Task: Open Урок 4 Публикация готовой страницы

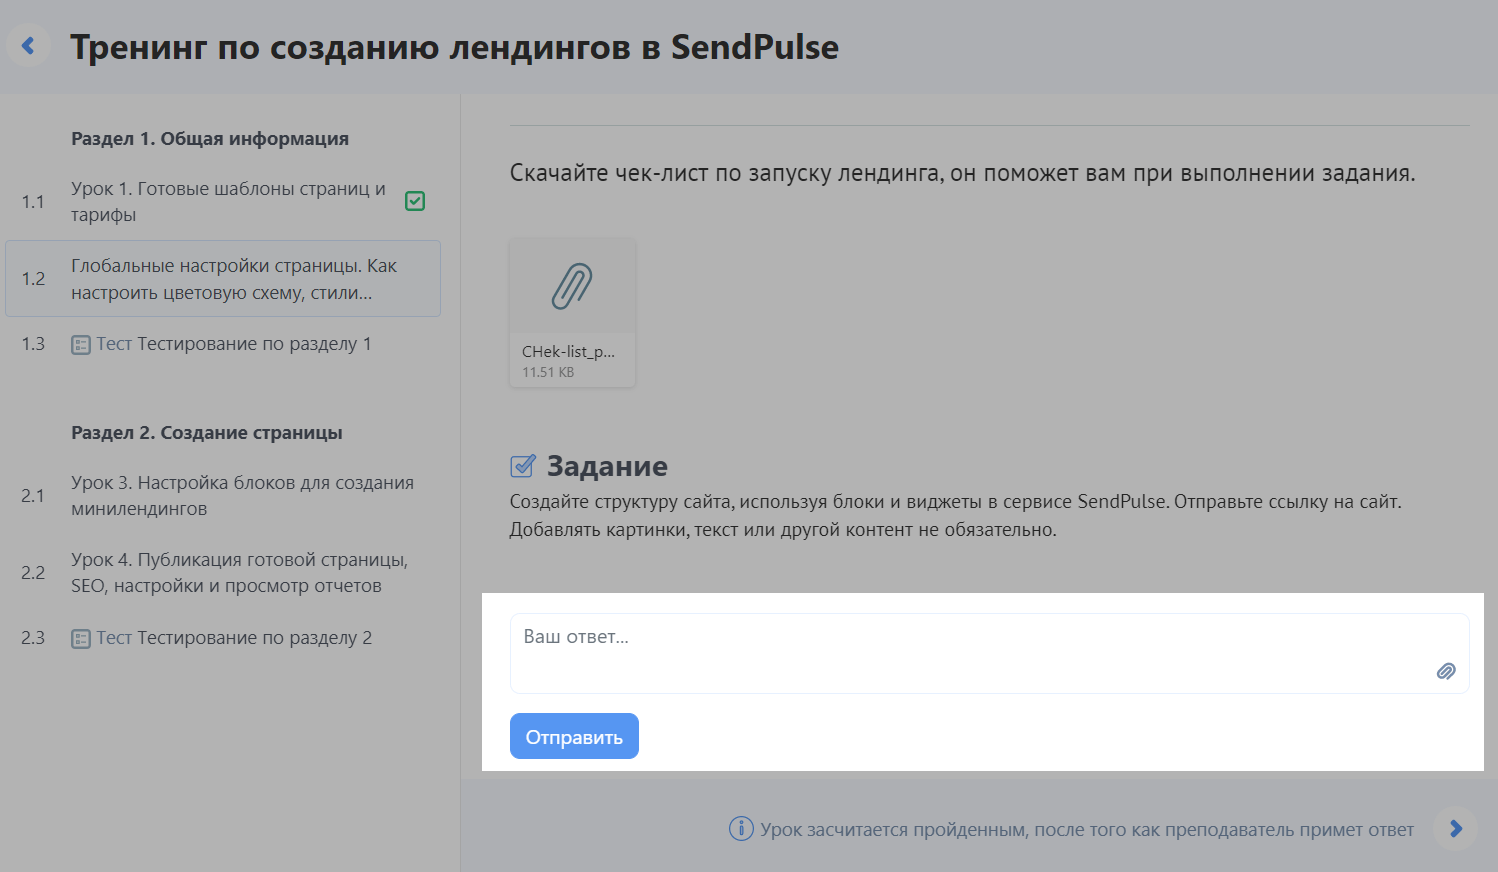Action: [222, 573]
